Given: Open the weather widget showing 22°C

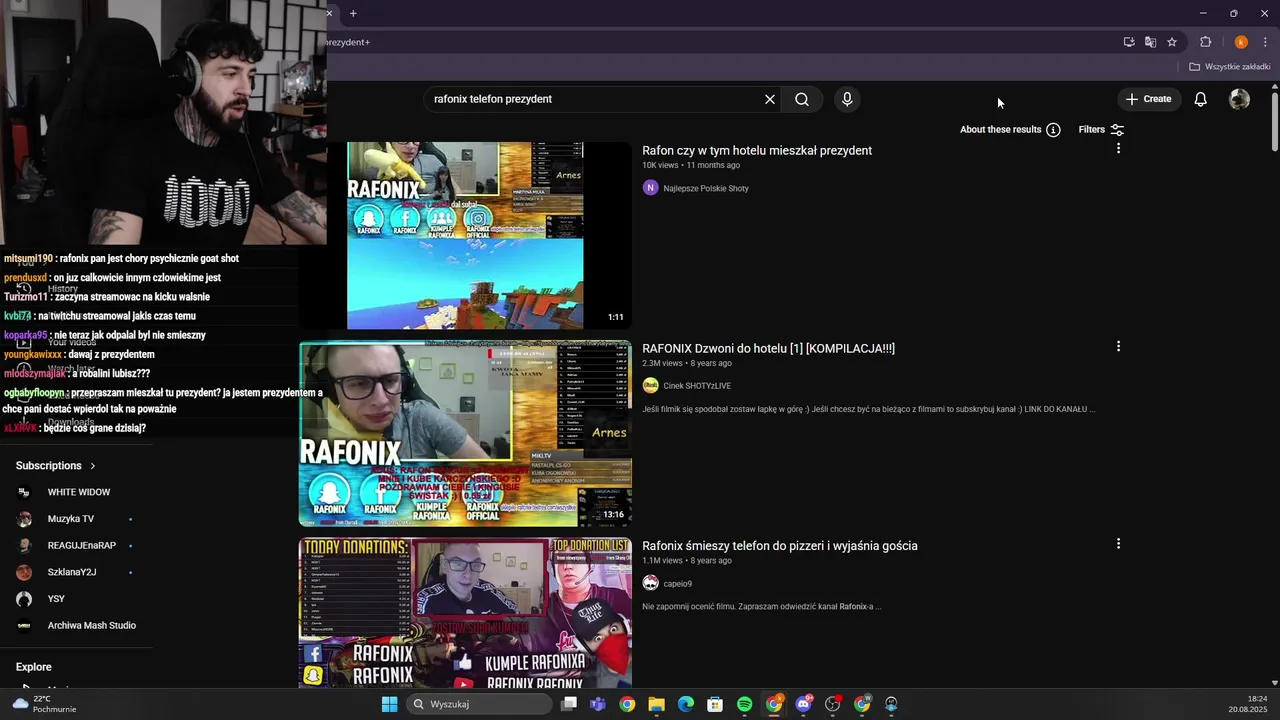Looking at the screenshot, I should pos(44,704).
